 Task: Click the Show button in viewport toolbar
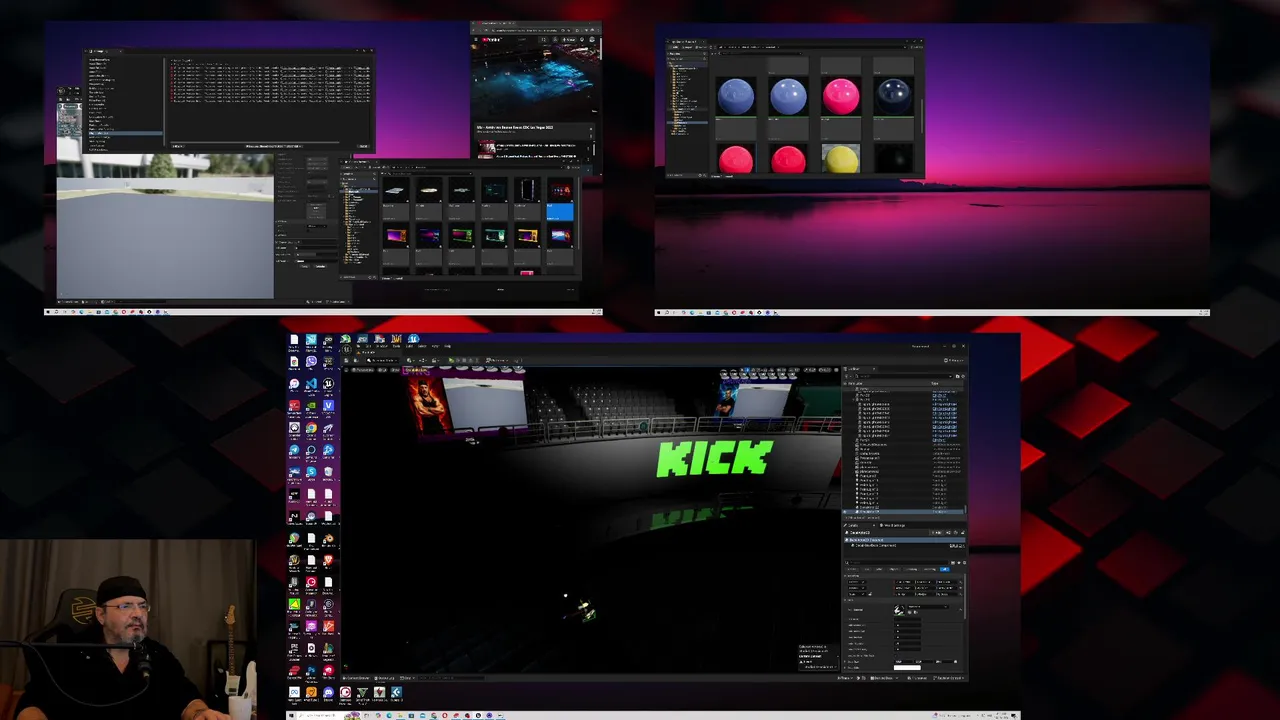coord(395,370)
